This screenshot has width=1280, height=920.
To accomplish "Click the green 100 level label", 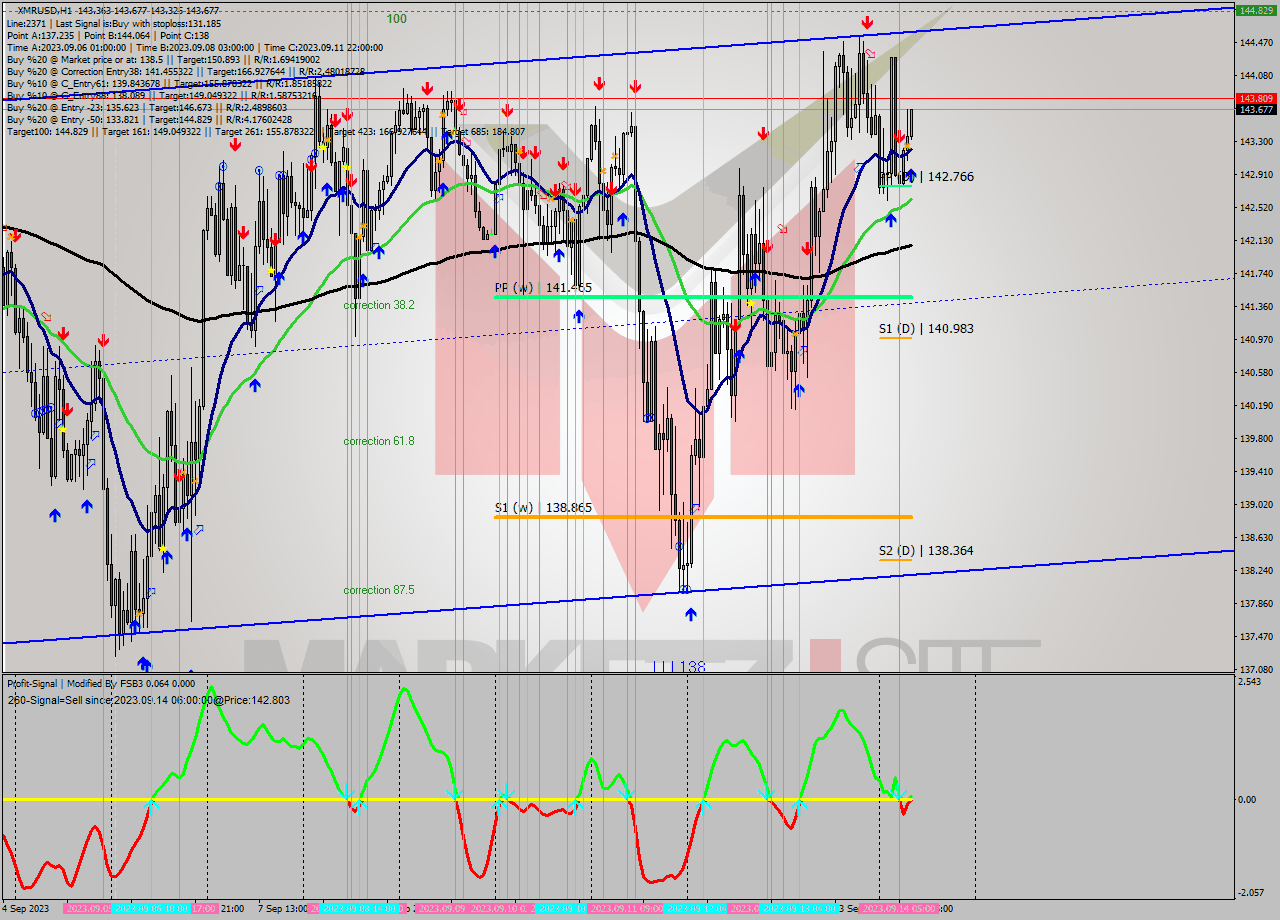I will pyautogui.click(x=396, y=19).
